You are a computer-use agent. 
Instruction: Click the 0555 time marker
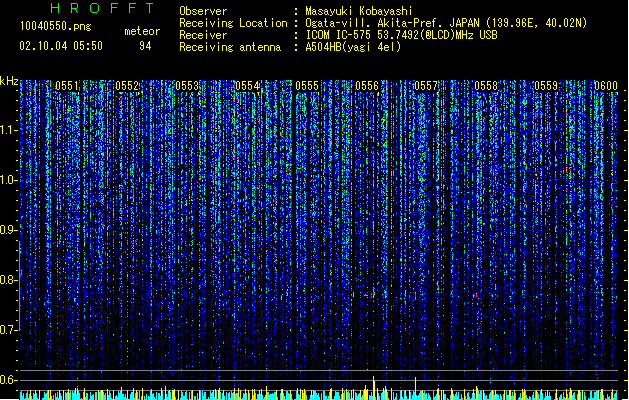coord(307,86)
